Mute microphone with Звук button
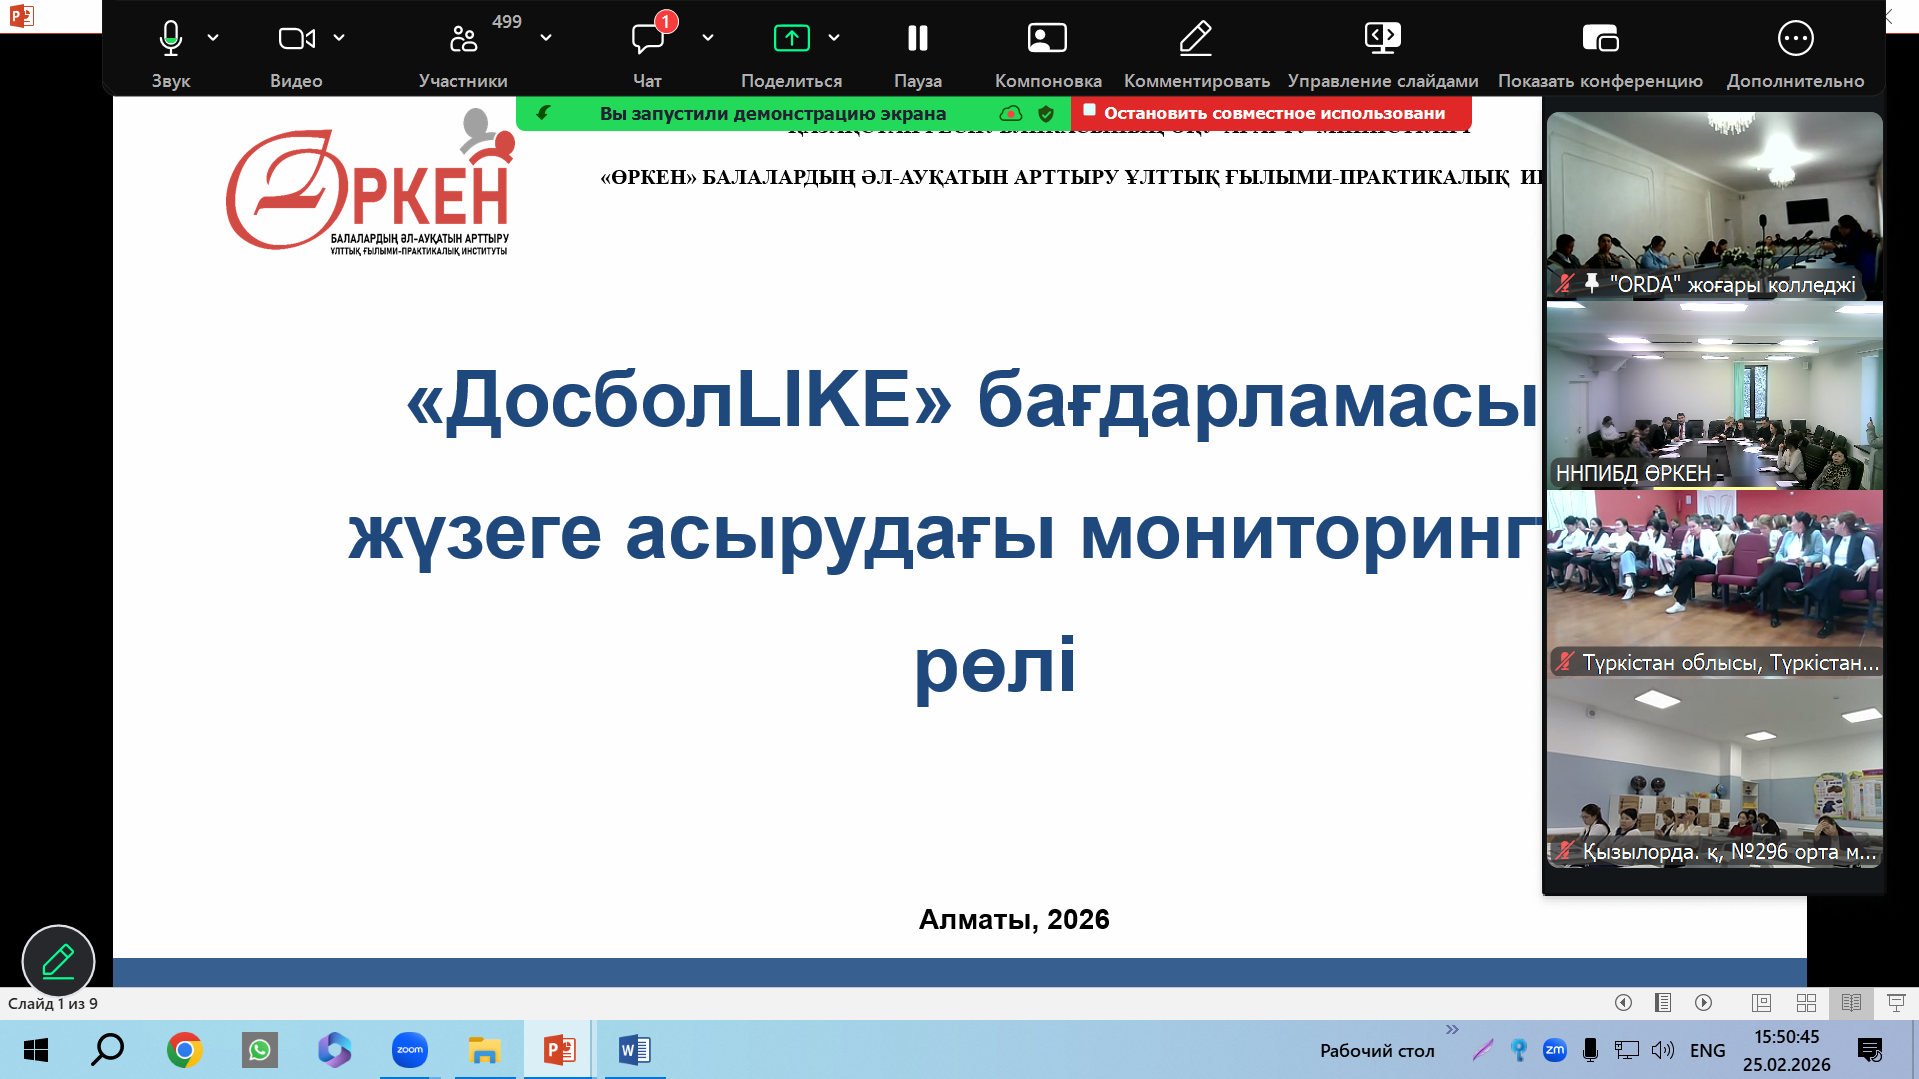 (x=171, y=52)
